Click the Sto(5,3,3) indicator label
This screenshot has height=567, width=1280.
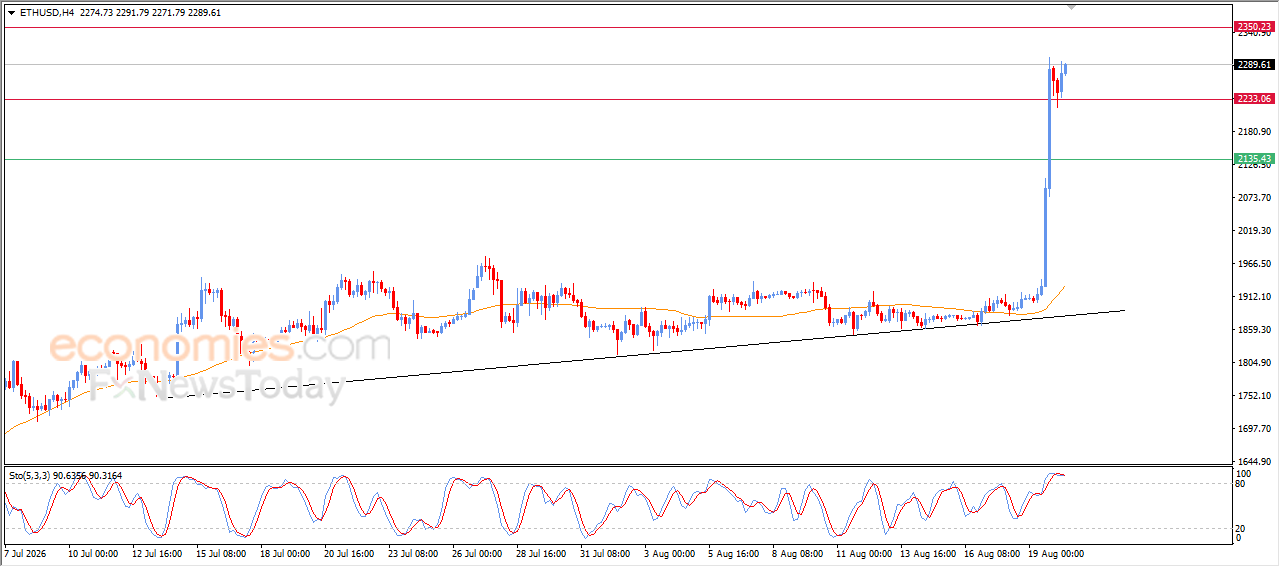(29, 475)
